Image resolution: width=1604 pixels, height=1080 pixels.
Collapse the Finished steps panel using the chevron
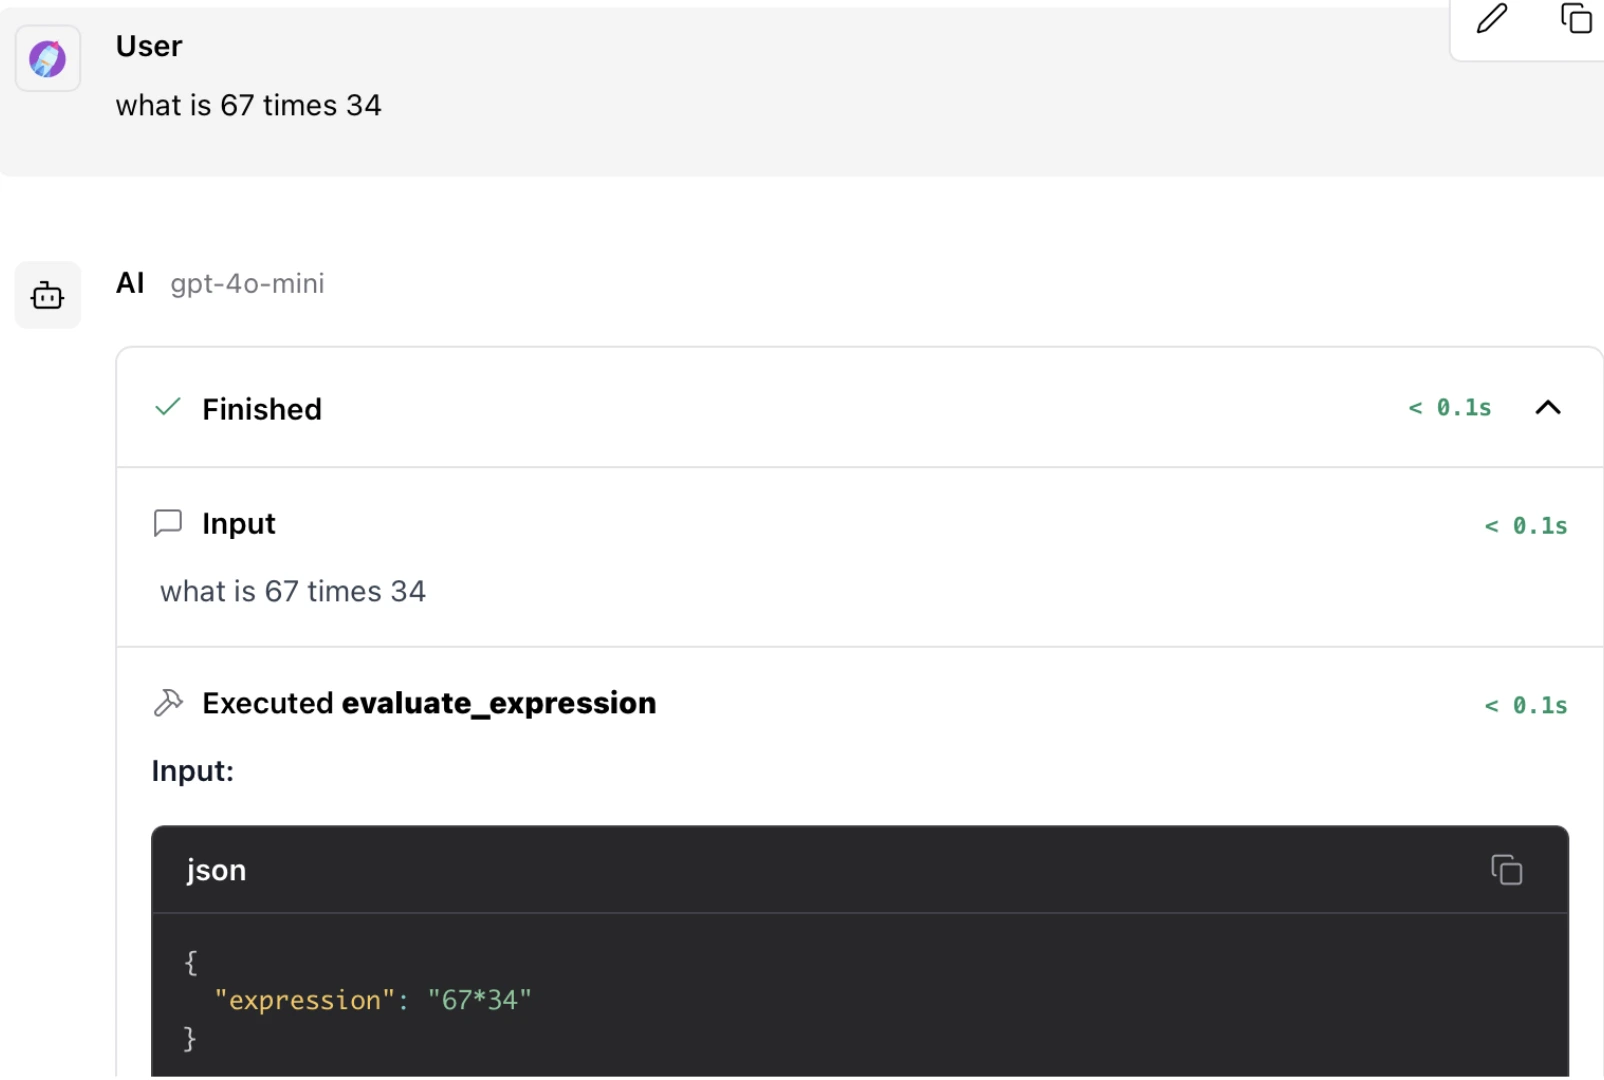tap(1547, 407)
